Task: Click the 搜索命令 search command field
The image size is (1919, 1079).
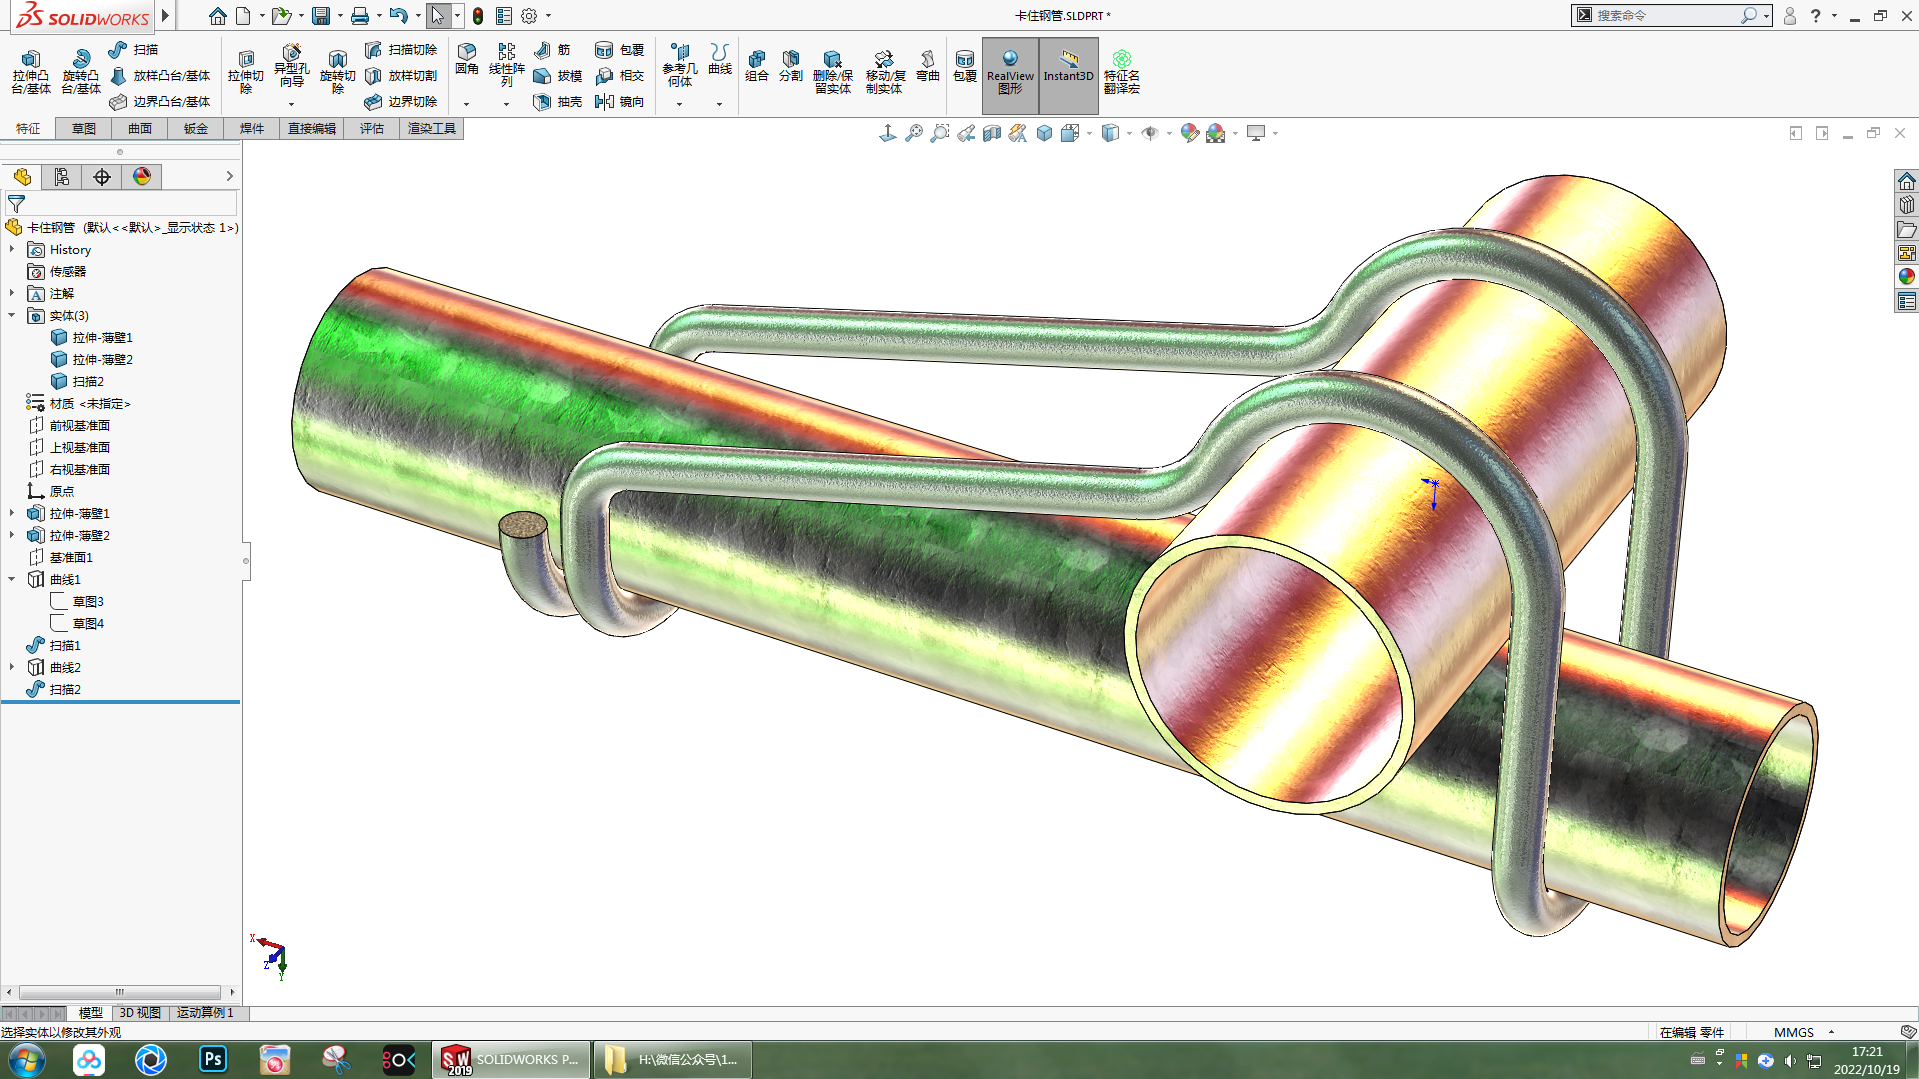Action: 1664,16
